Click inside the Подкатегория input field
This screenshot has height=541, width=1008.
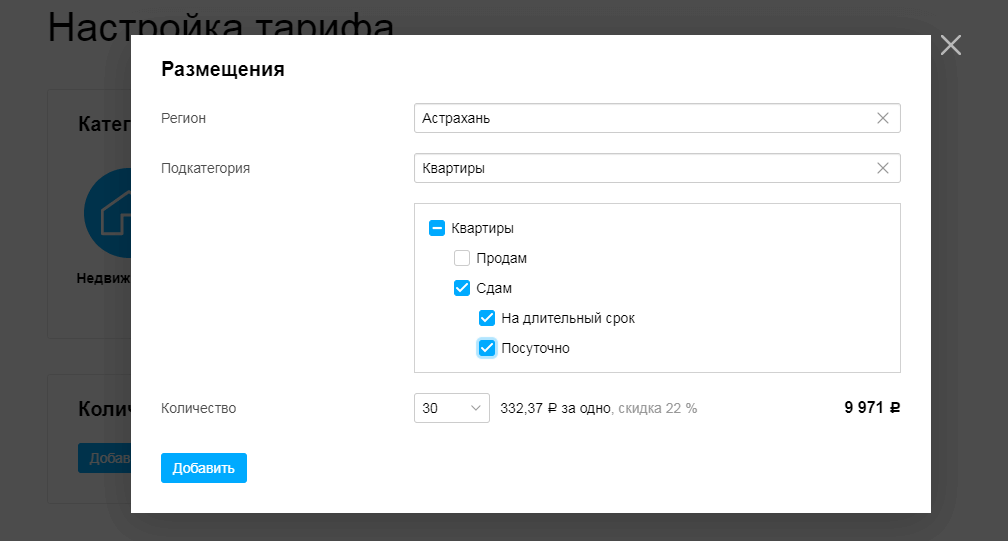(x=640, y=168)
